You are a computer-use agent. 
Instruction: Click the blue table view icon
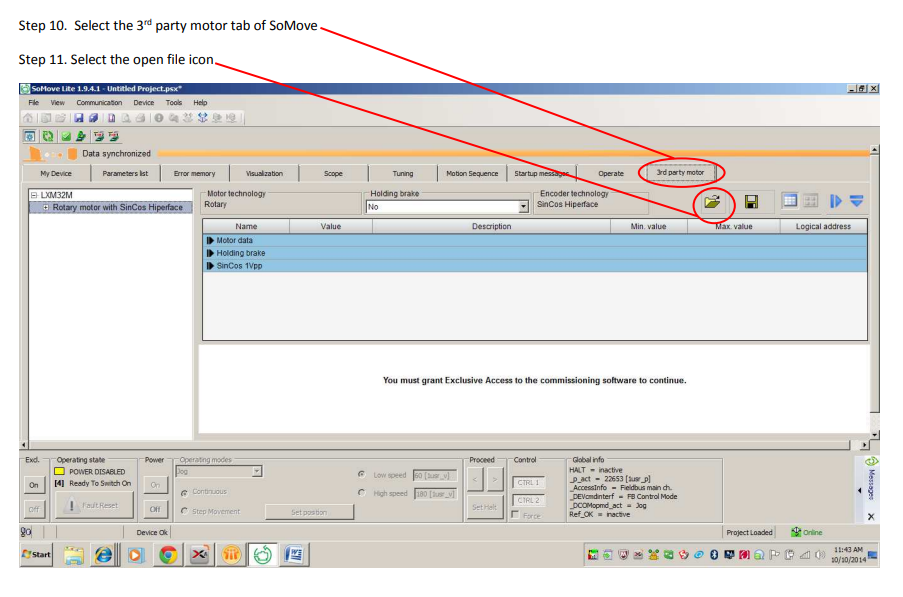click(x=790, y=201)
